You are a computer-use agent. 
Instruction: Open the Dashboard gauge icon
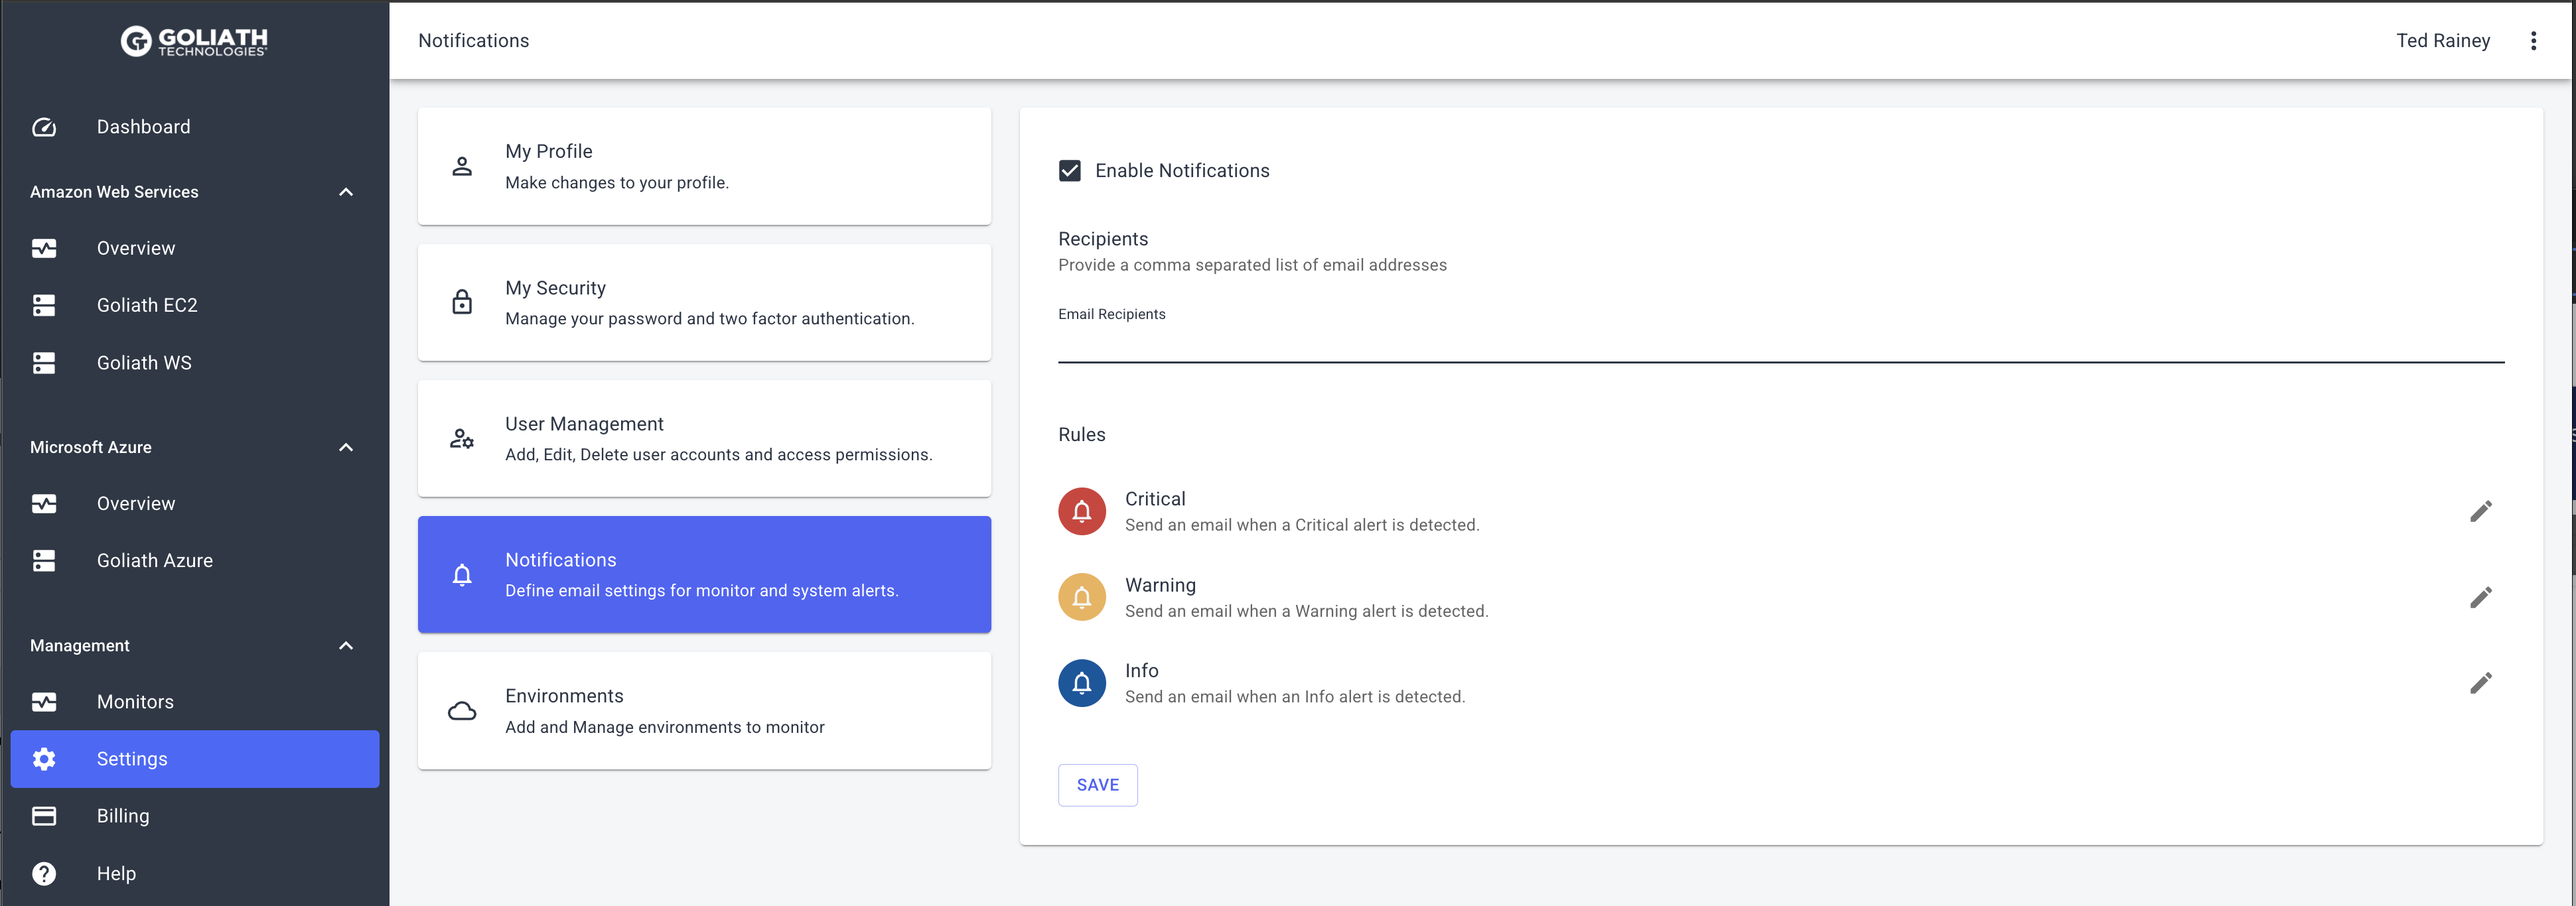[x=44, y=127]
